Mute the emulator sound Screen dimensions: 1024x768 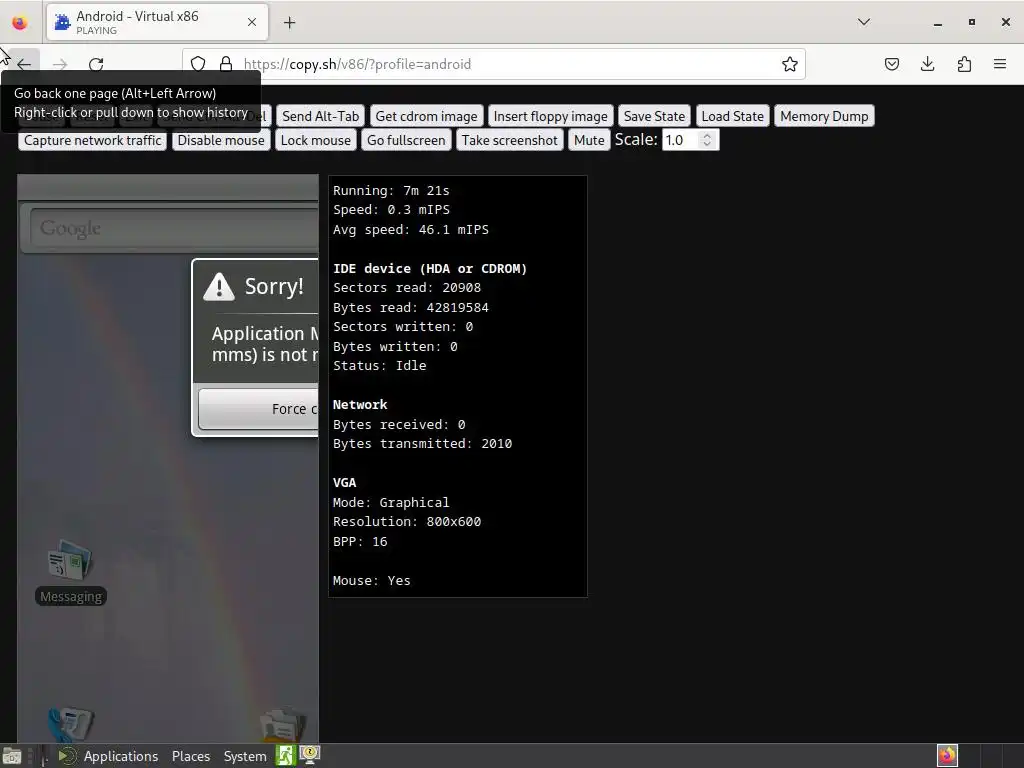pos(589,140)
